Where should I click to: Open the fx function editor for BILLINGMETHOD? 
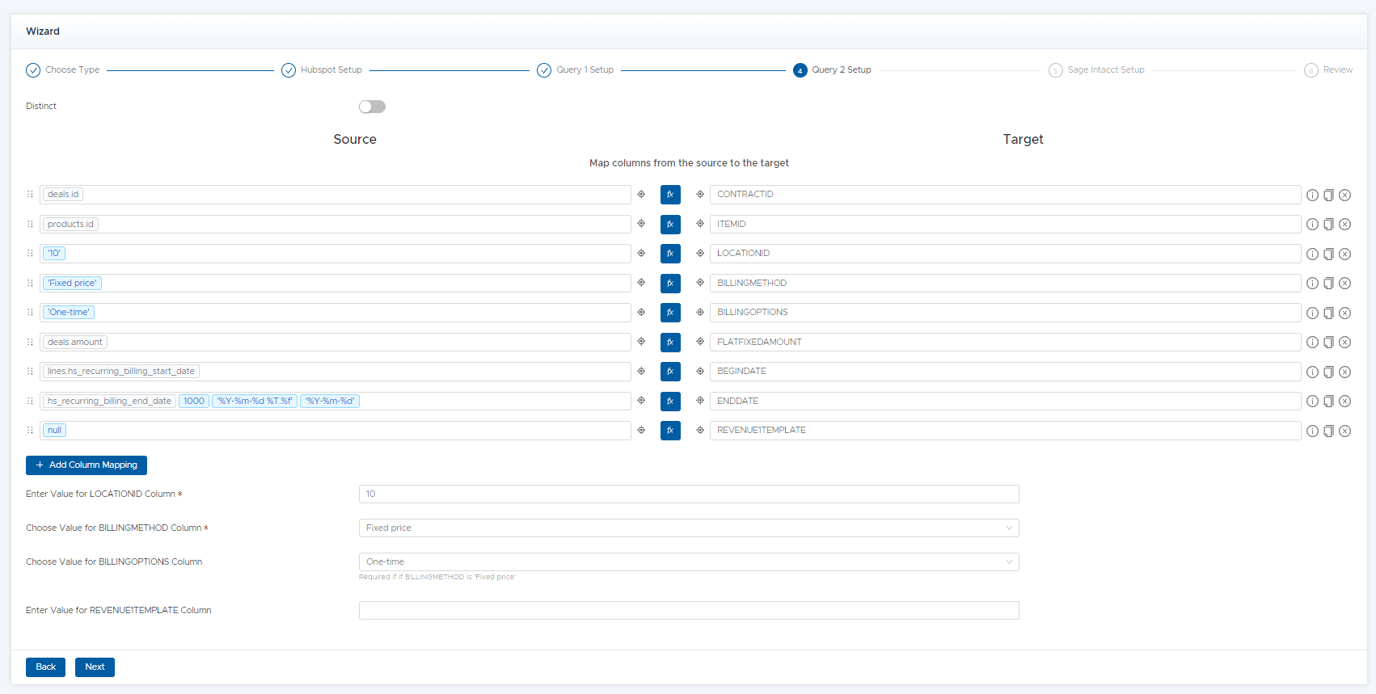click(670, 283)
